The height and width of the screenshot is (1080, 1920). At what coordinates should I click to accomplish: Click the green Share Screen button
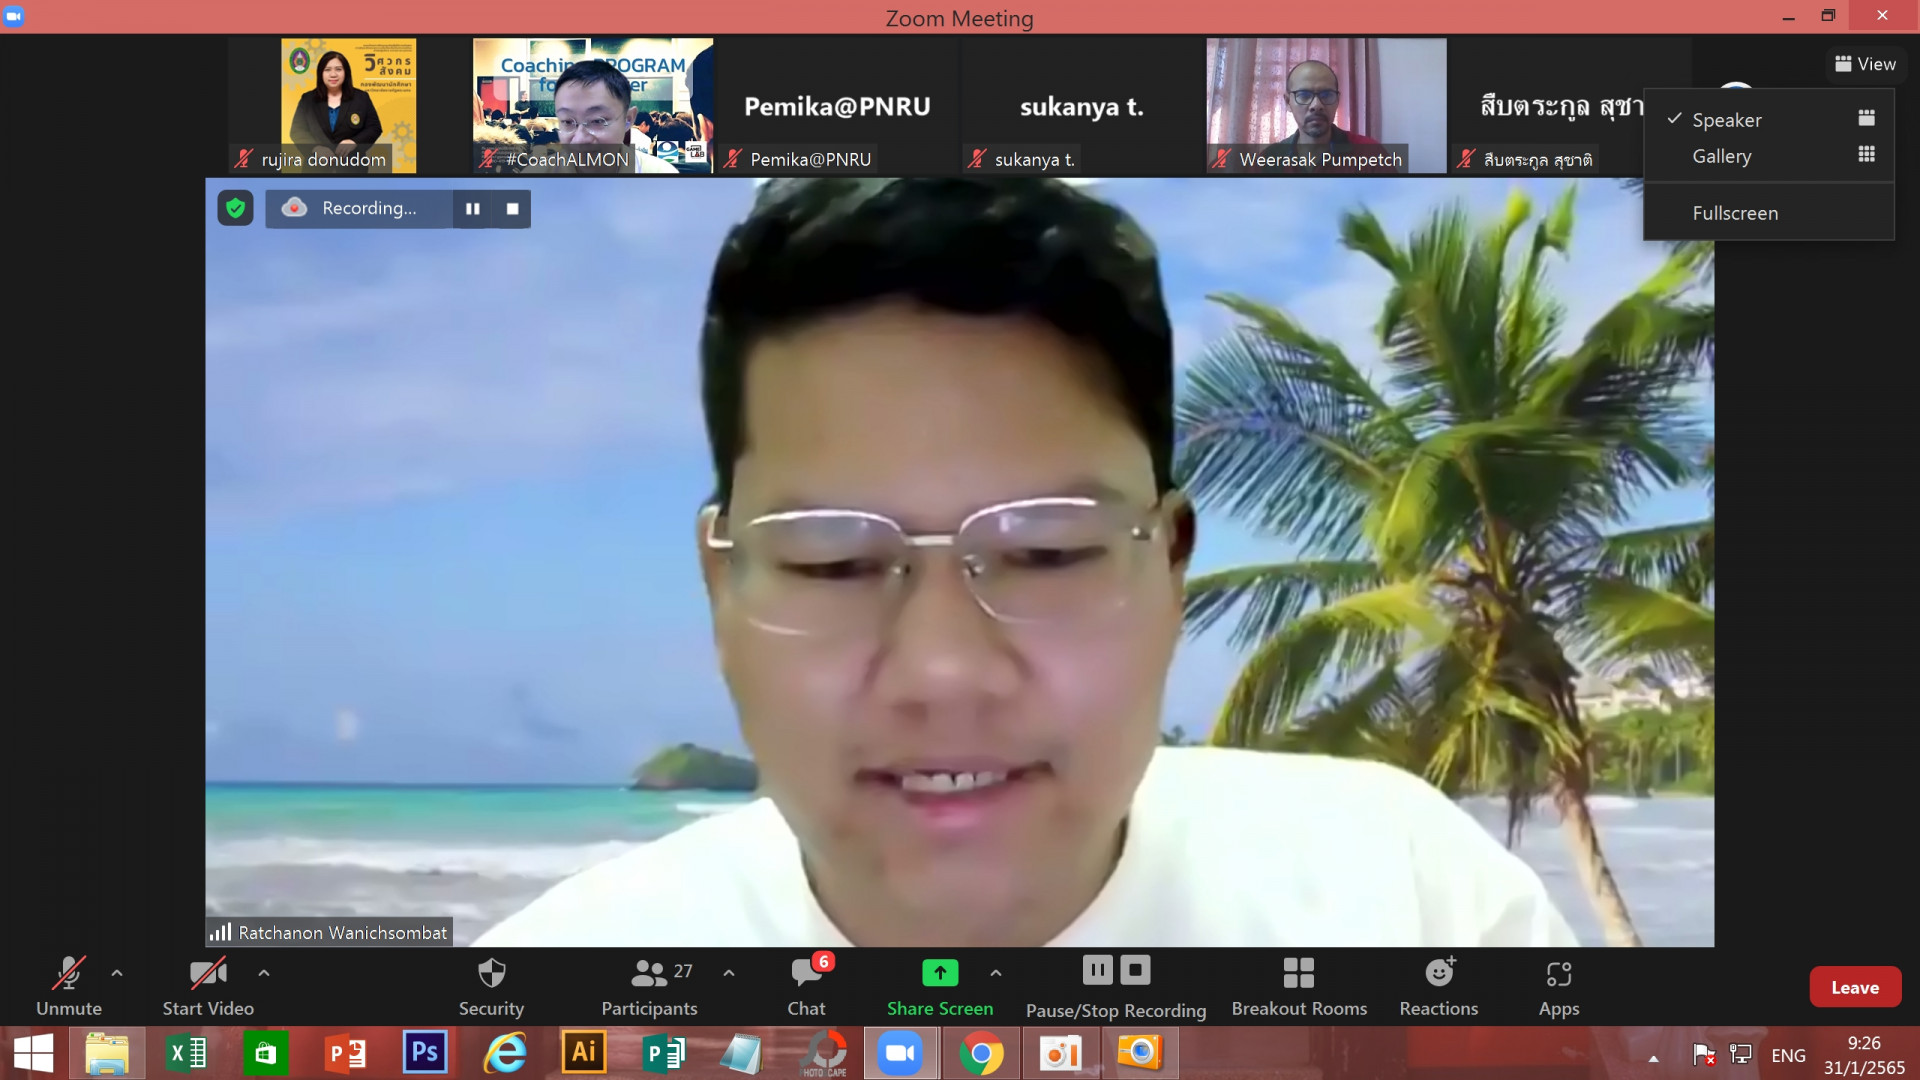click(940, 986)
